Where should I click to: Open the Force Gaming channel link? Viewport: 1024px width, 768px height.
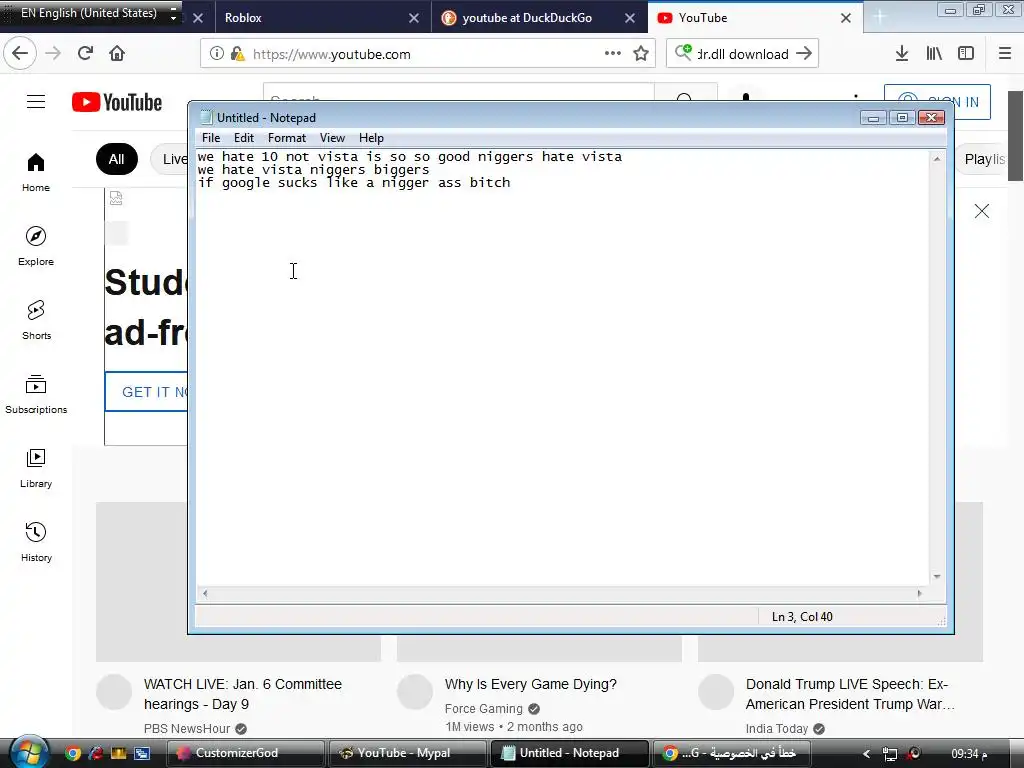point(484,709)
